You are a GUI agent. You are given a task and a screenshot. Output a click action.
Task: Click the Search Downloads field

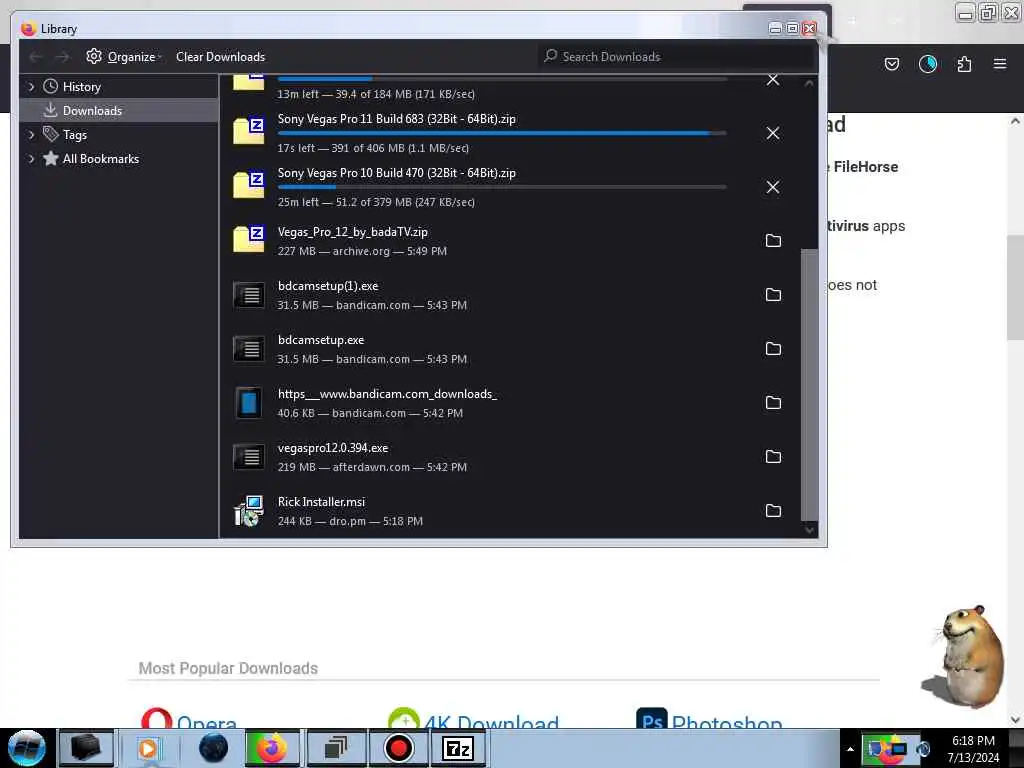tap(678, 57)
